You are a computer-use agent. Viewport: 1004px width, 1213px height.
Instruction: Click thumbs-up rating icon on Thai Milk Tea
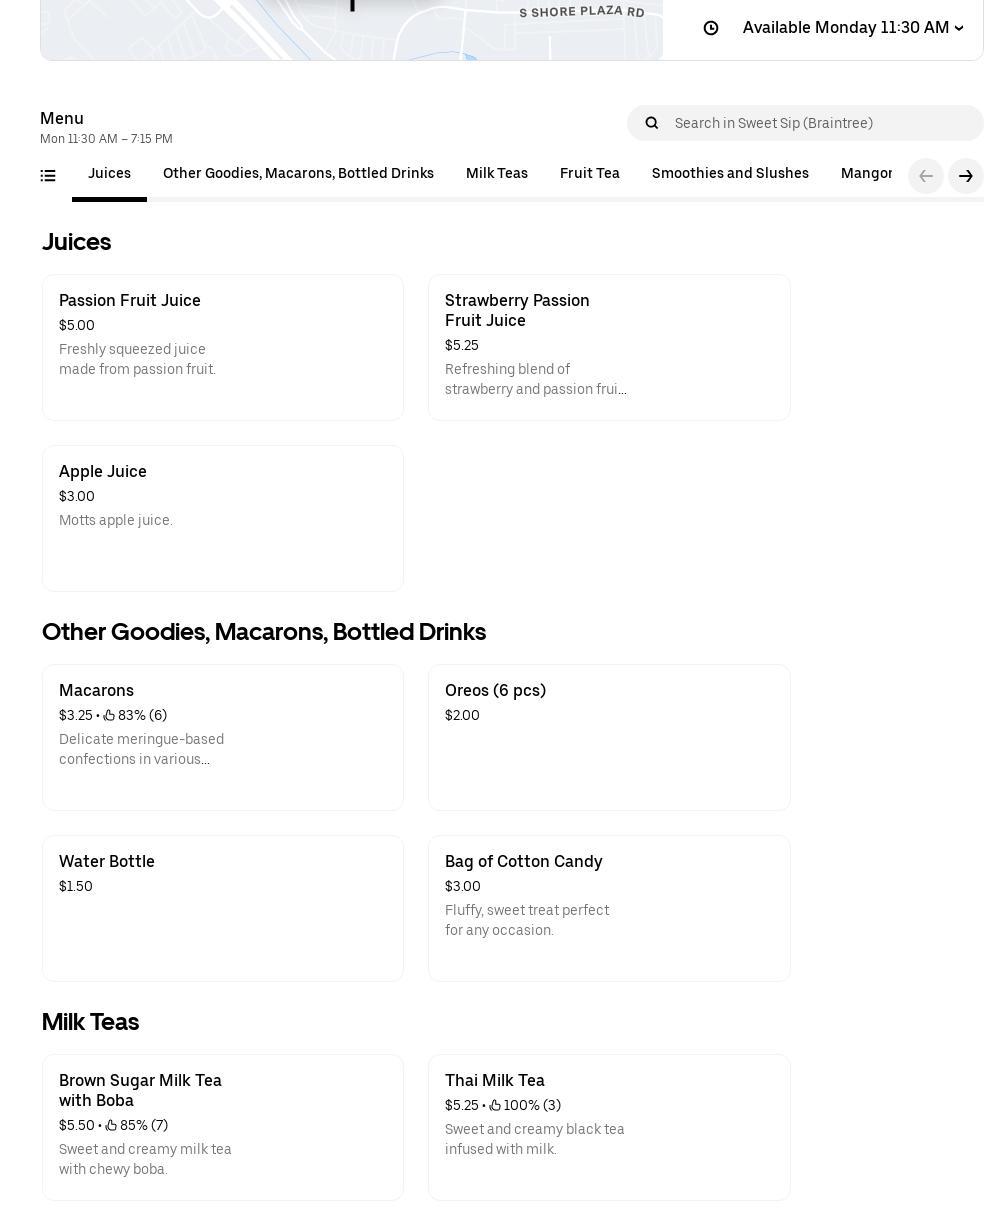[495, 1106]
